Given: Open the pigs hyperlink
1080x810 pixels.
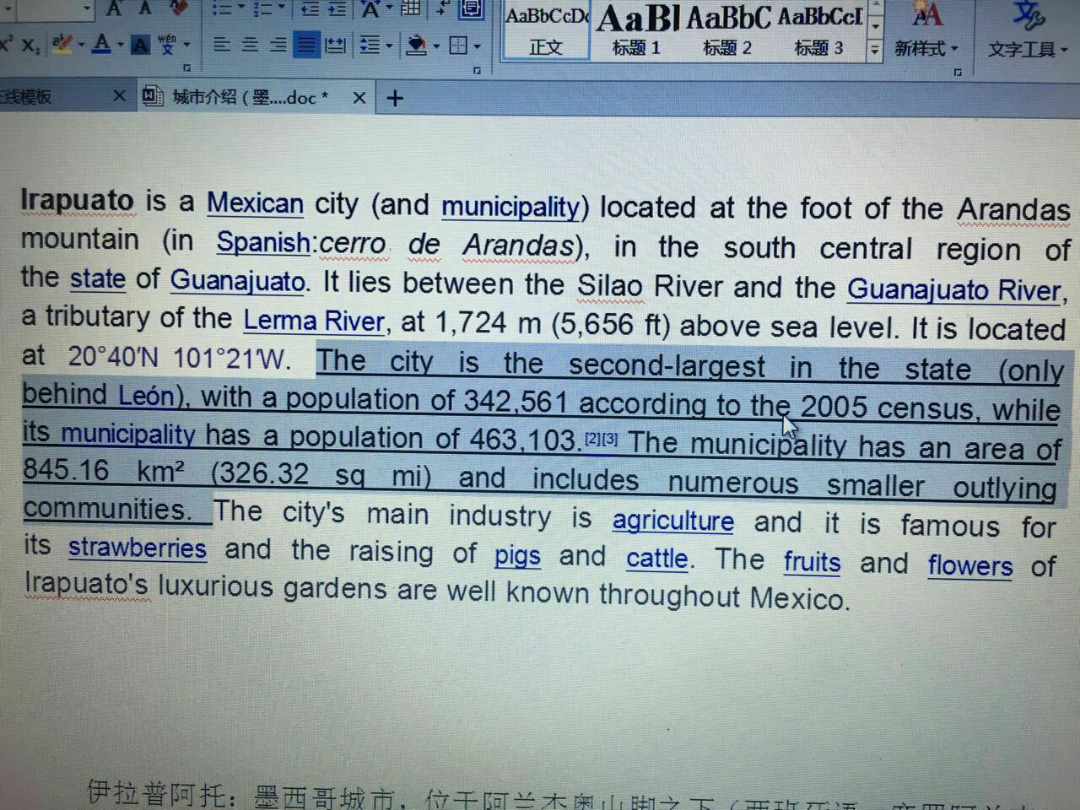Looking at the screenshot, I should 517,556.
